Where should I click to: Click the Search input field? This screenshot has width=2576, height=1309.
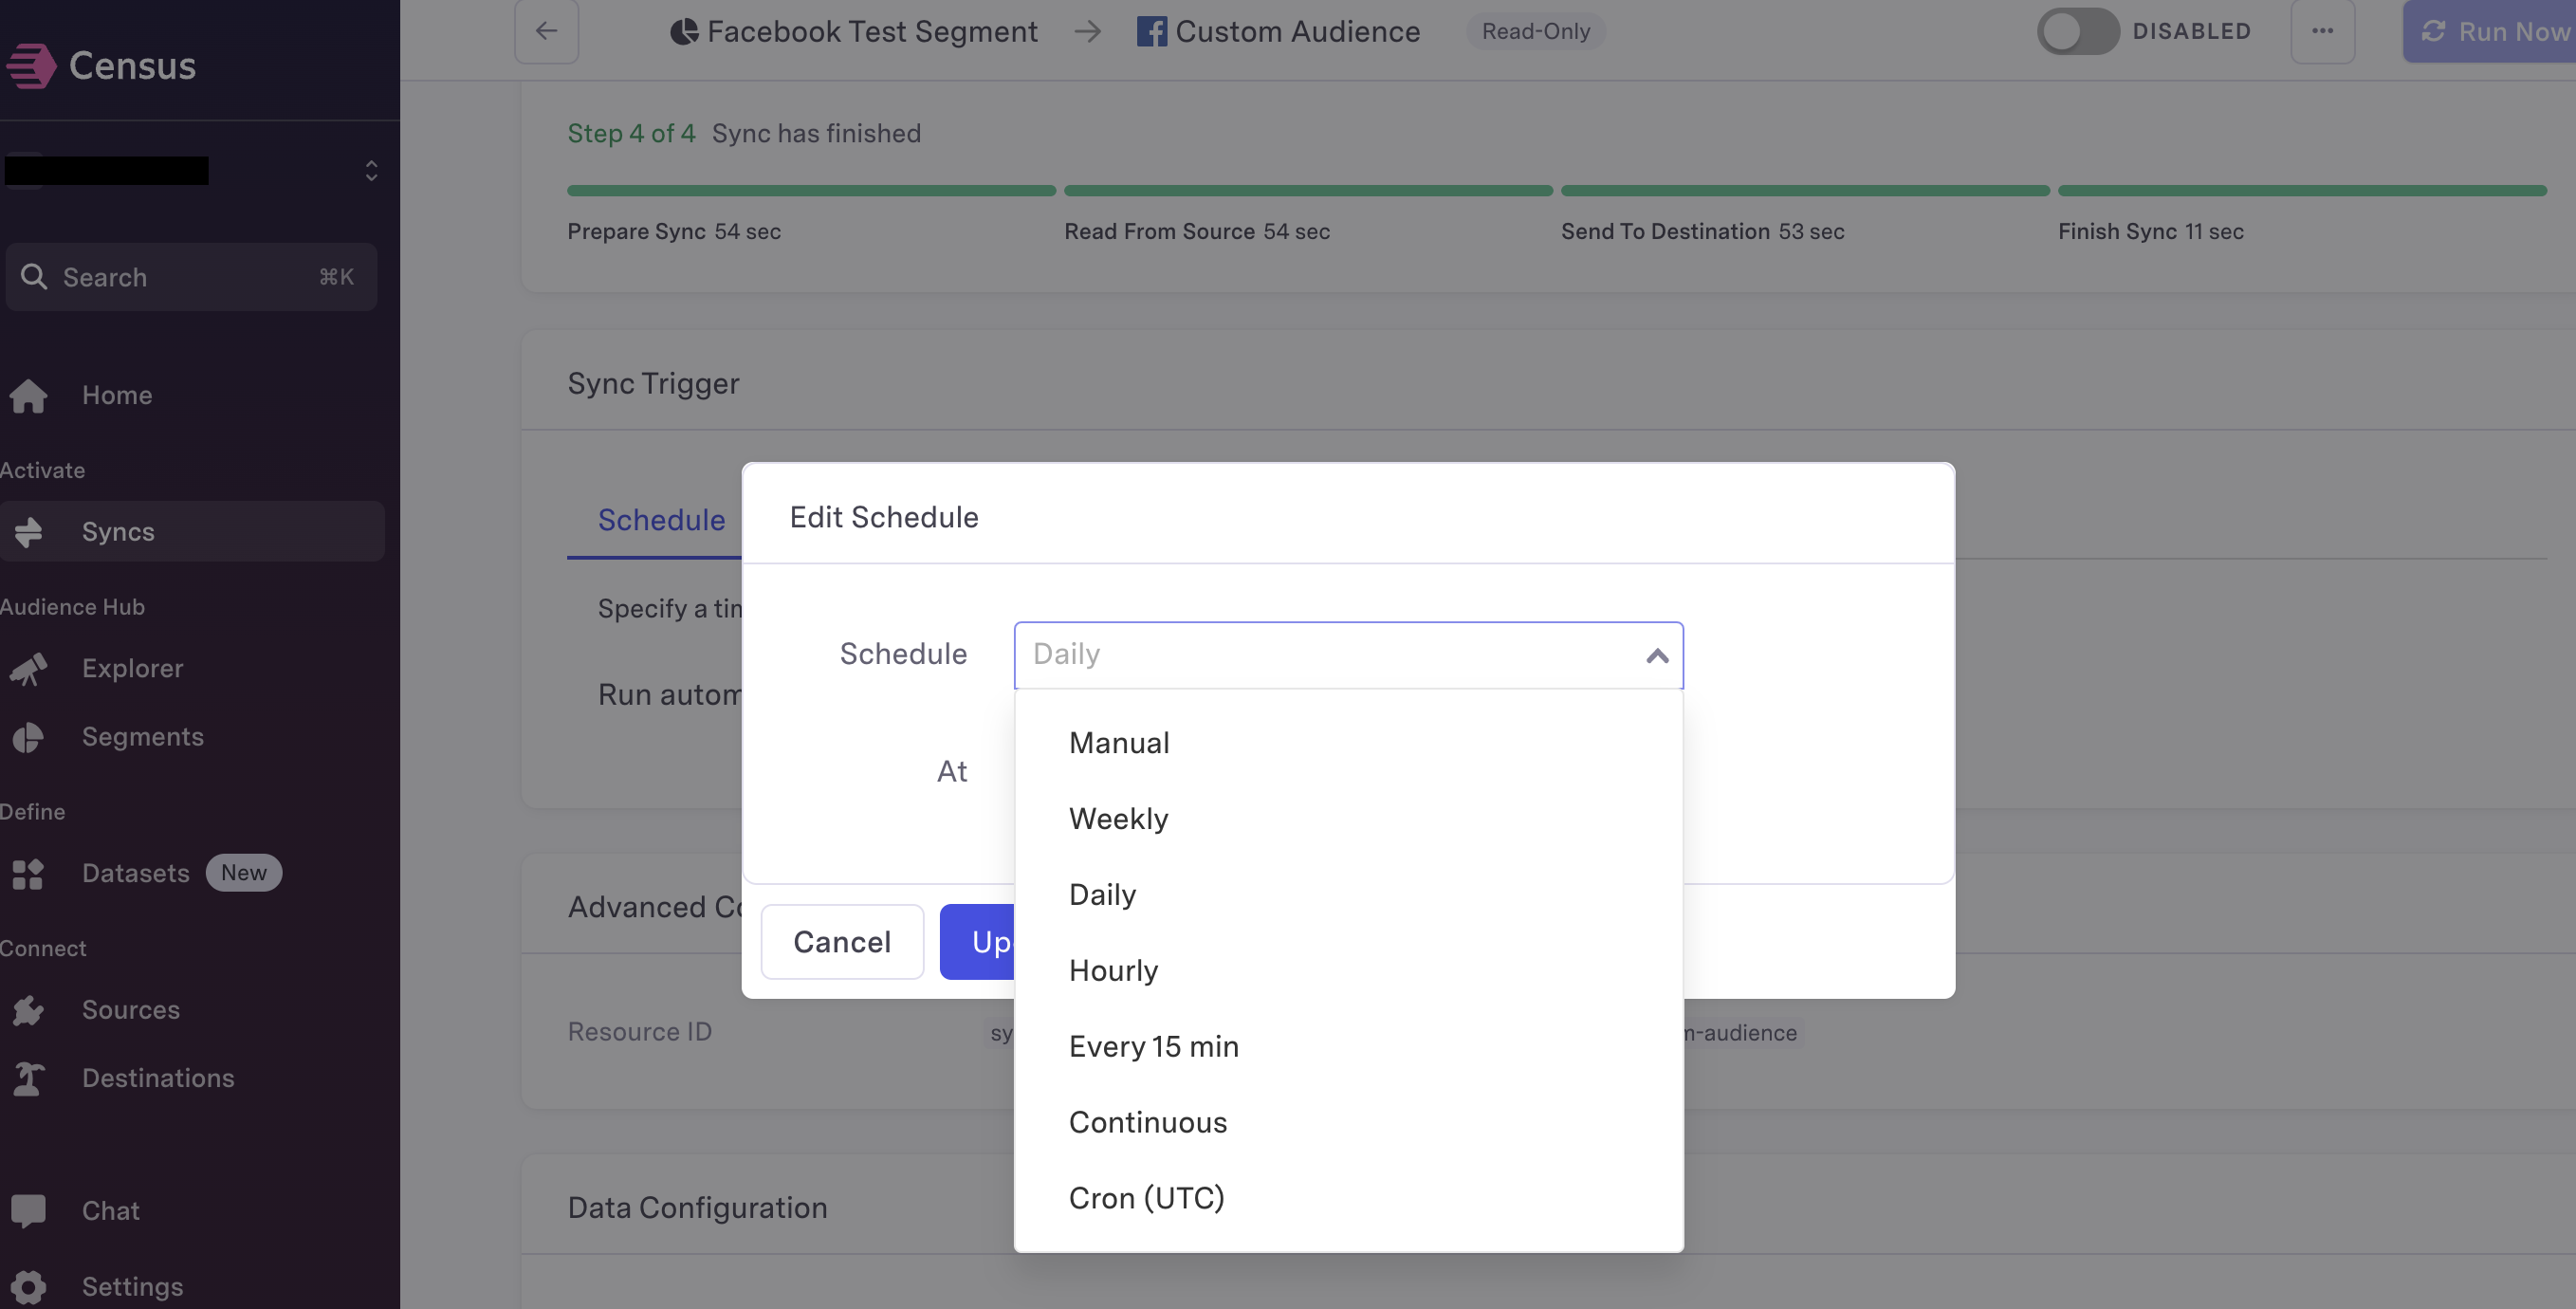(191, 277)
